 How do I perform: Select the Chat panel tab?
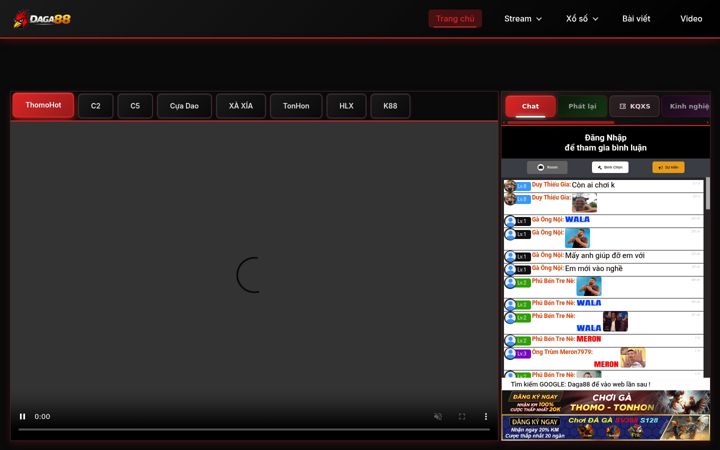click(530, 106)
